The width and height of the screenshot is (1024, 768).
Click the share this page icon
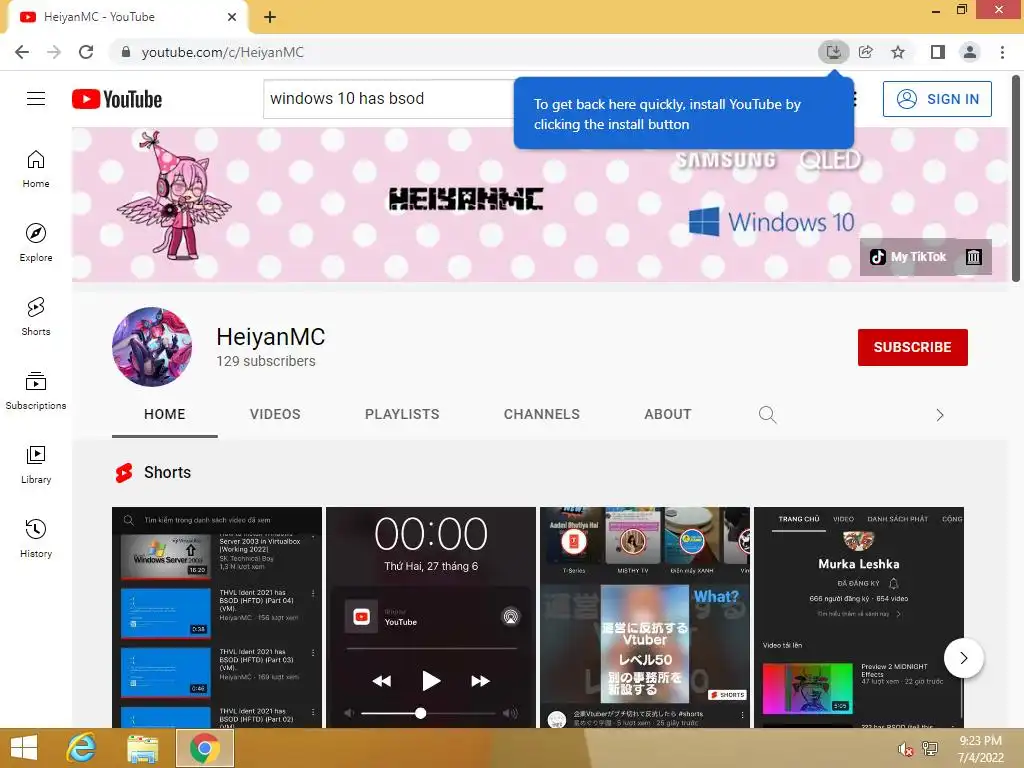pos(866,52)
